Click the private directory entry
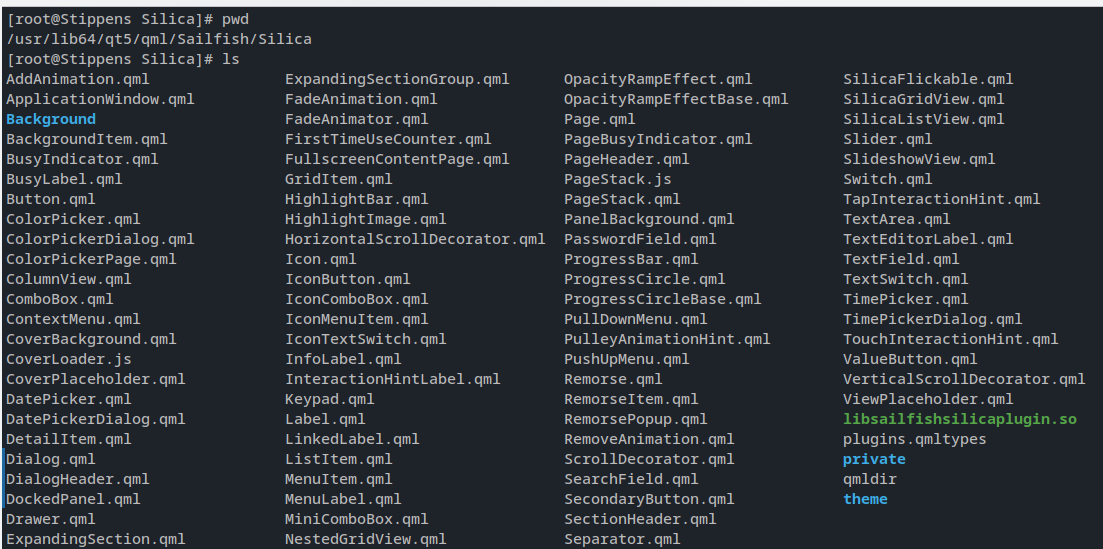 coord(874,459)
